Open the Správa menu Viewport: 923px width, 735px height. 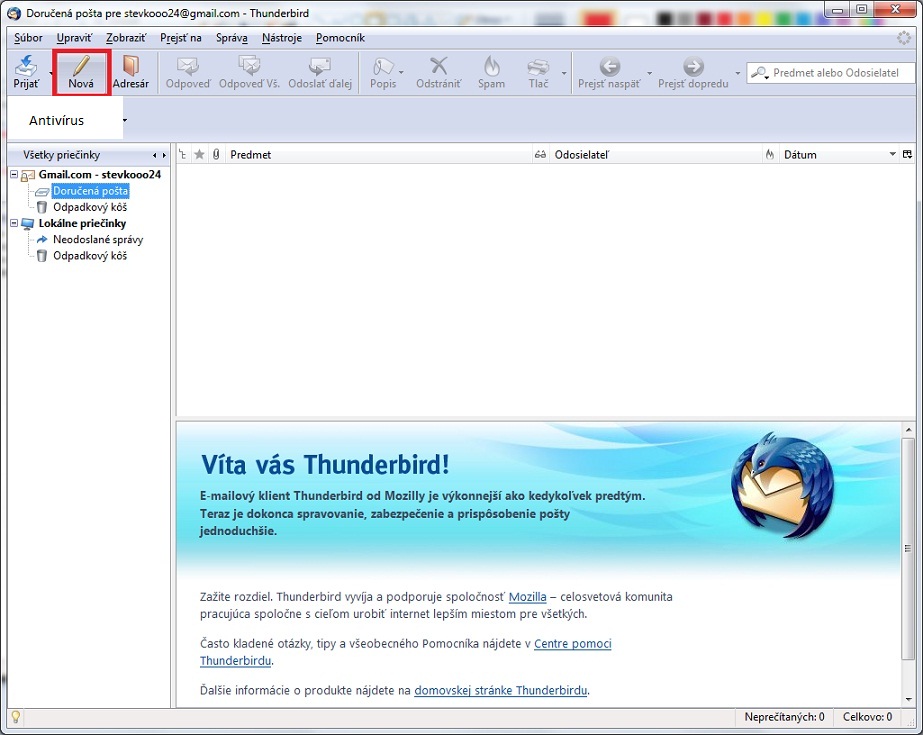coord(231,38)
